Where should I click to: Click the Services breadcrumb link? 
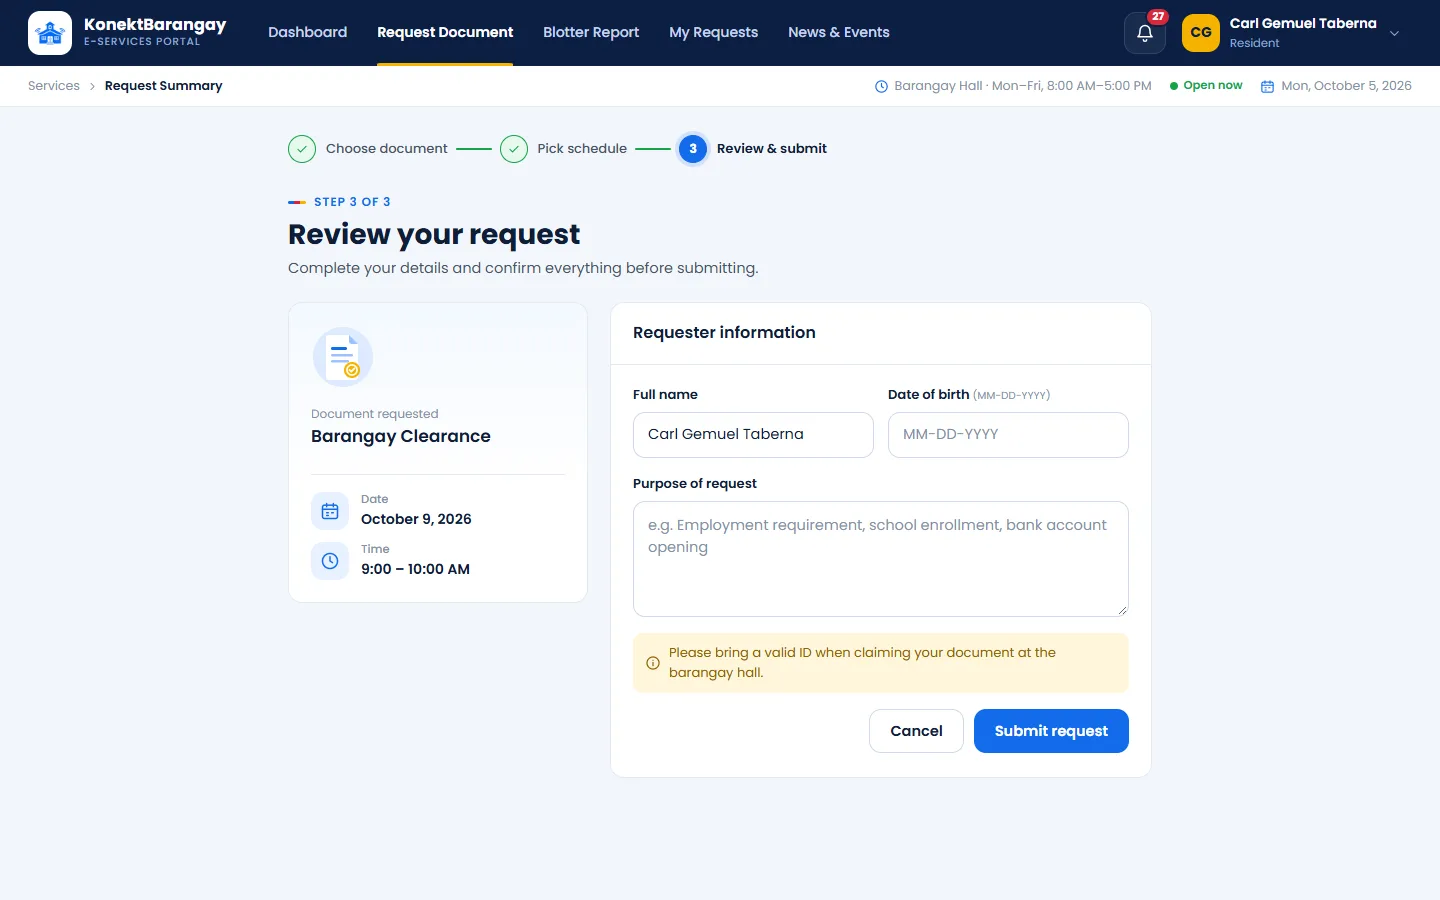click(x=54, y=86)
